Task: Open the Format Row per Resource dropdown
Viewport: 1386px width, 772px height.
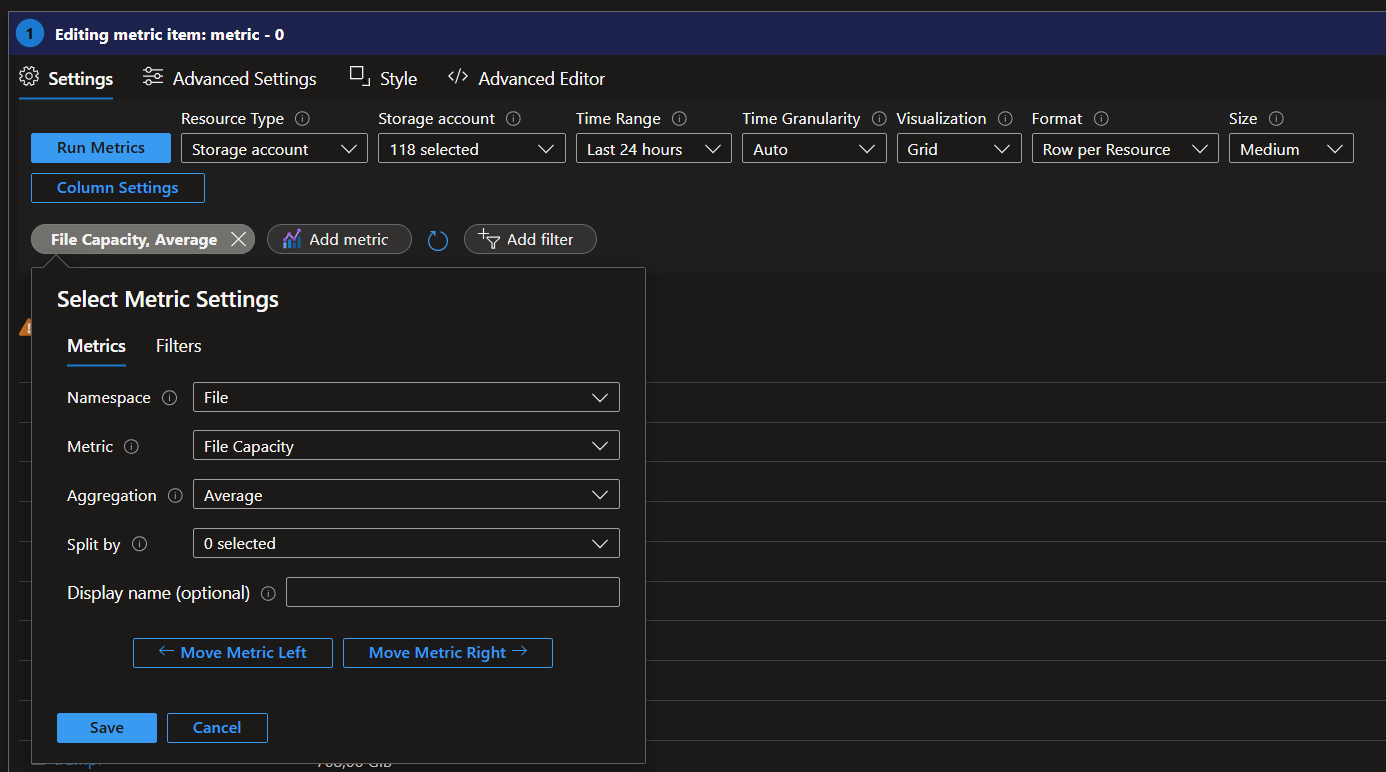Action: click(x=1125, y=149)
